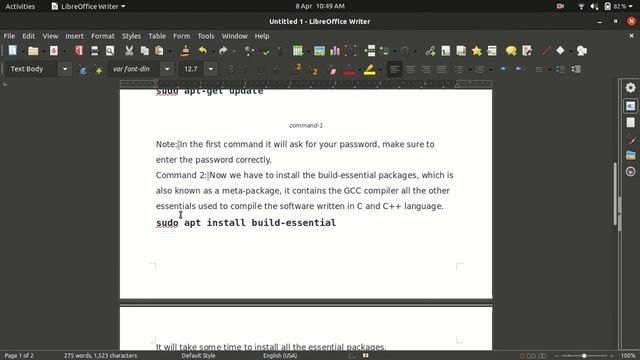The width and height of the screenshot is (640, 360).
Task: Open Find & Replace tool
Action: (x=249, y=51)
